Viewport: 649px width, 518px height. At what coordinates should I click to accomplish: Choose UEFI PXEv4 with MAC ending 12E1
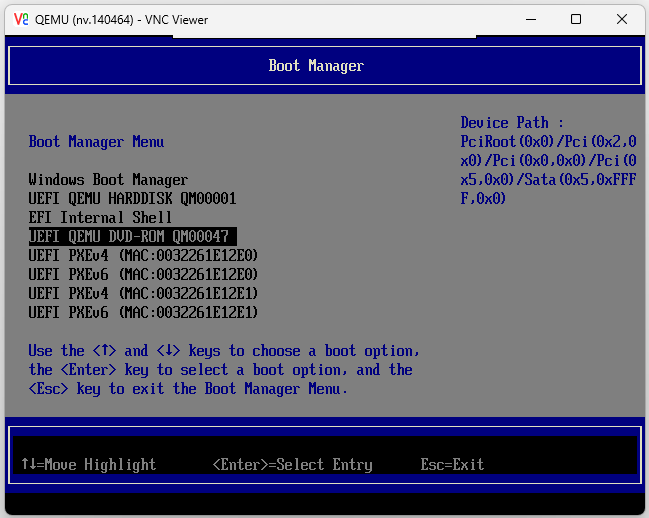point(143,294)
